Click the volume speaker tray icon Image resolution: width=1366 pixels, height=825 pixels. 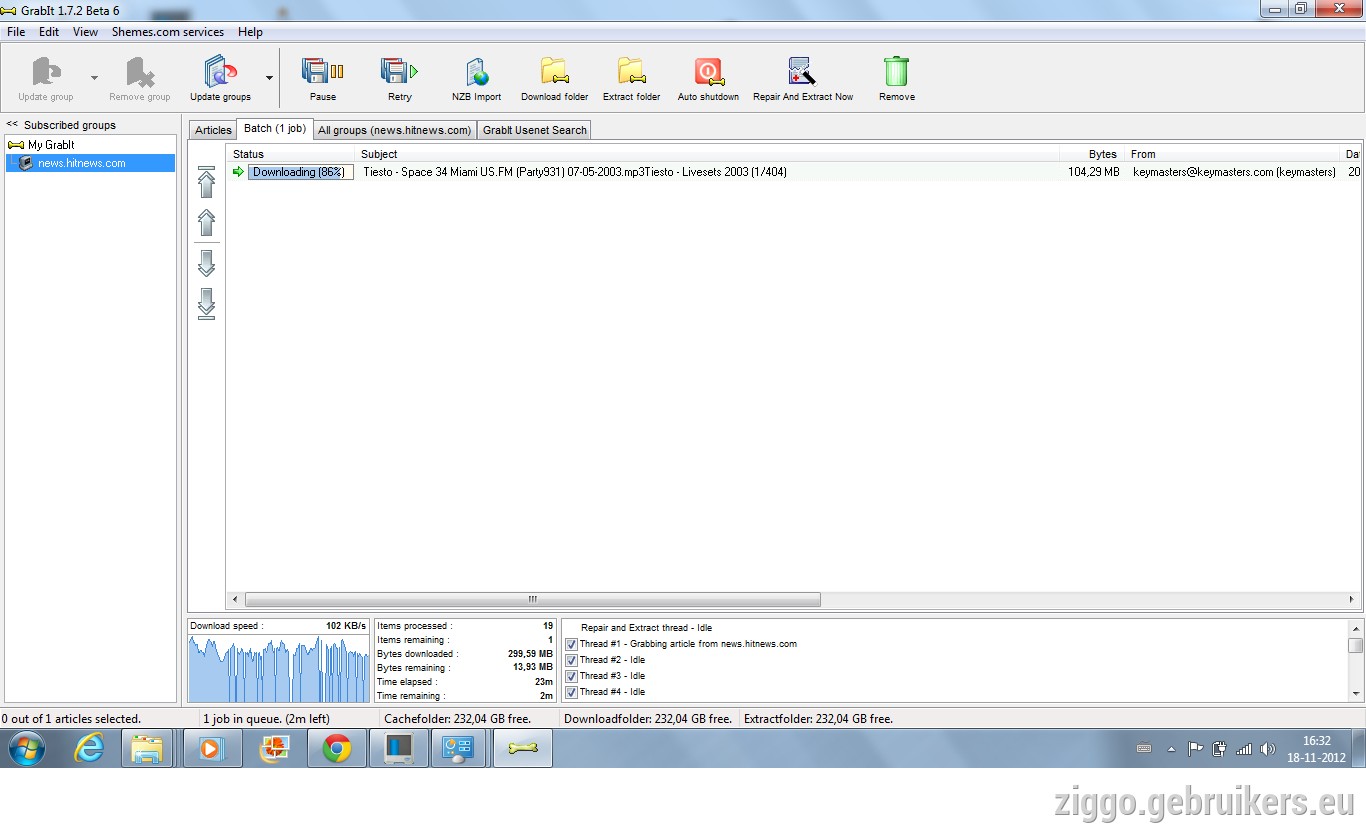coord(1268,749)
